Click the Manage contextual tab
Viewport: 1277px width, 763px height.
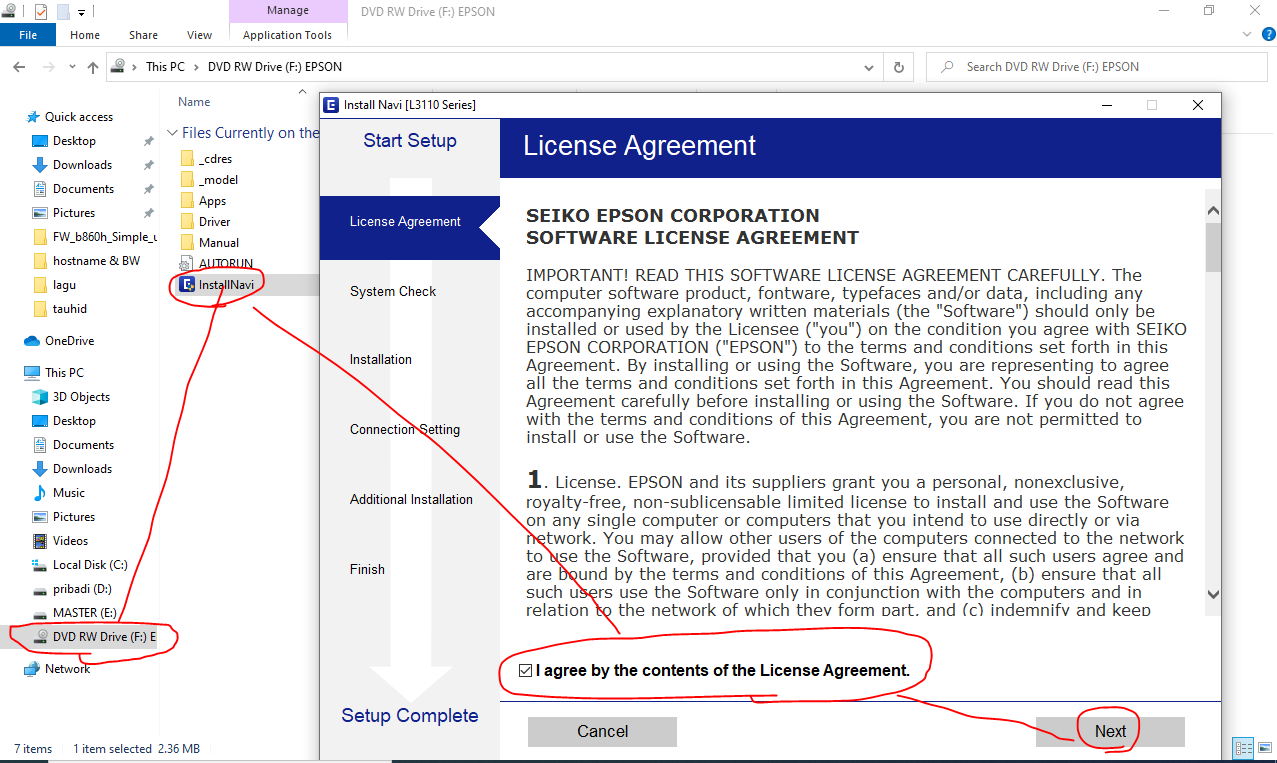click(287, 11)
